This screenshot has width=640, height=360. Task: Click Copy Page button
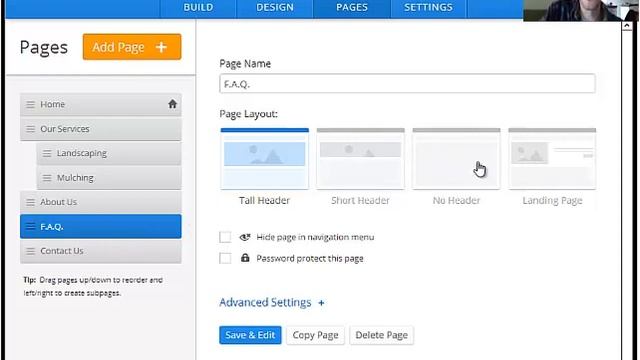[x=316, y=335]
